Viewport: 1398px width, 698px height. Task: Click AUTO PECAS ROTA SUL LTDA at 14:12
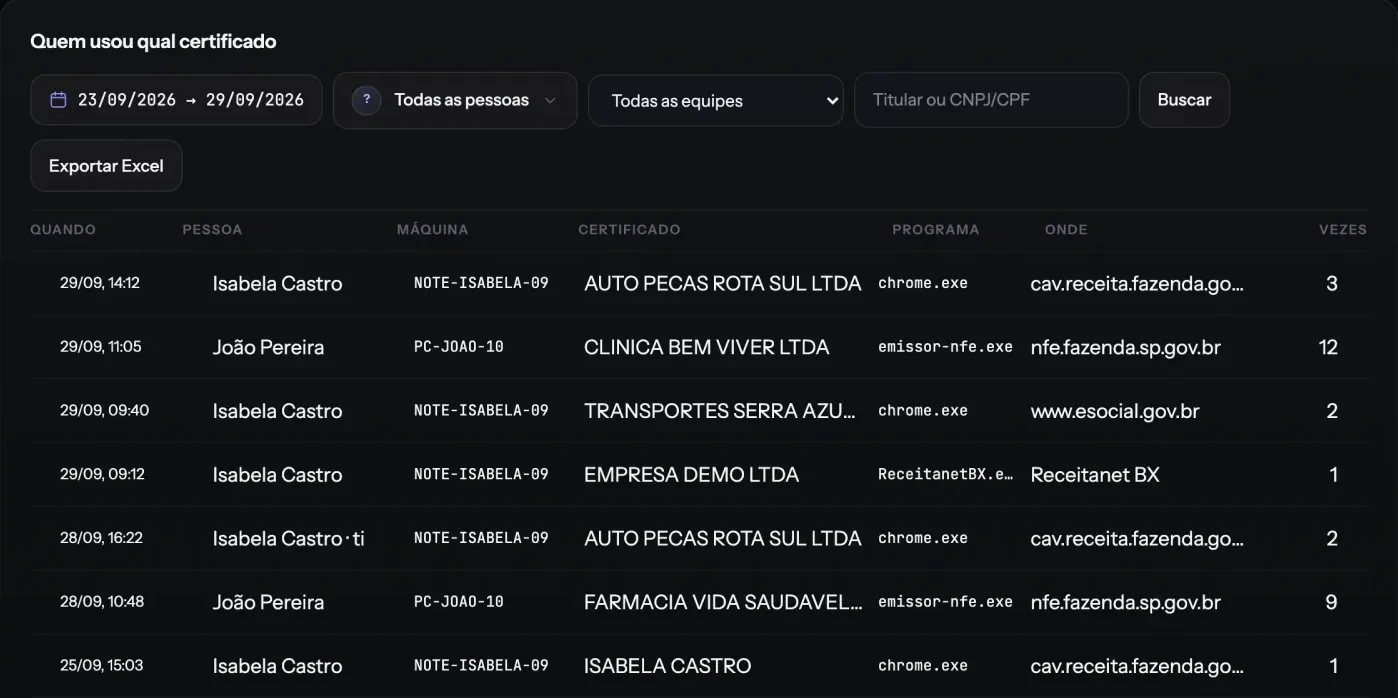pyautogui.click(x=722, y=284)
